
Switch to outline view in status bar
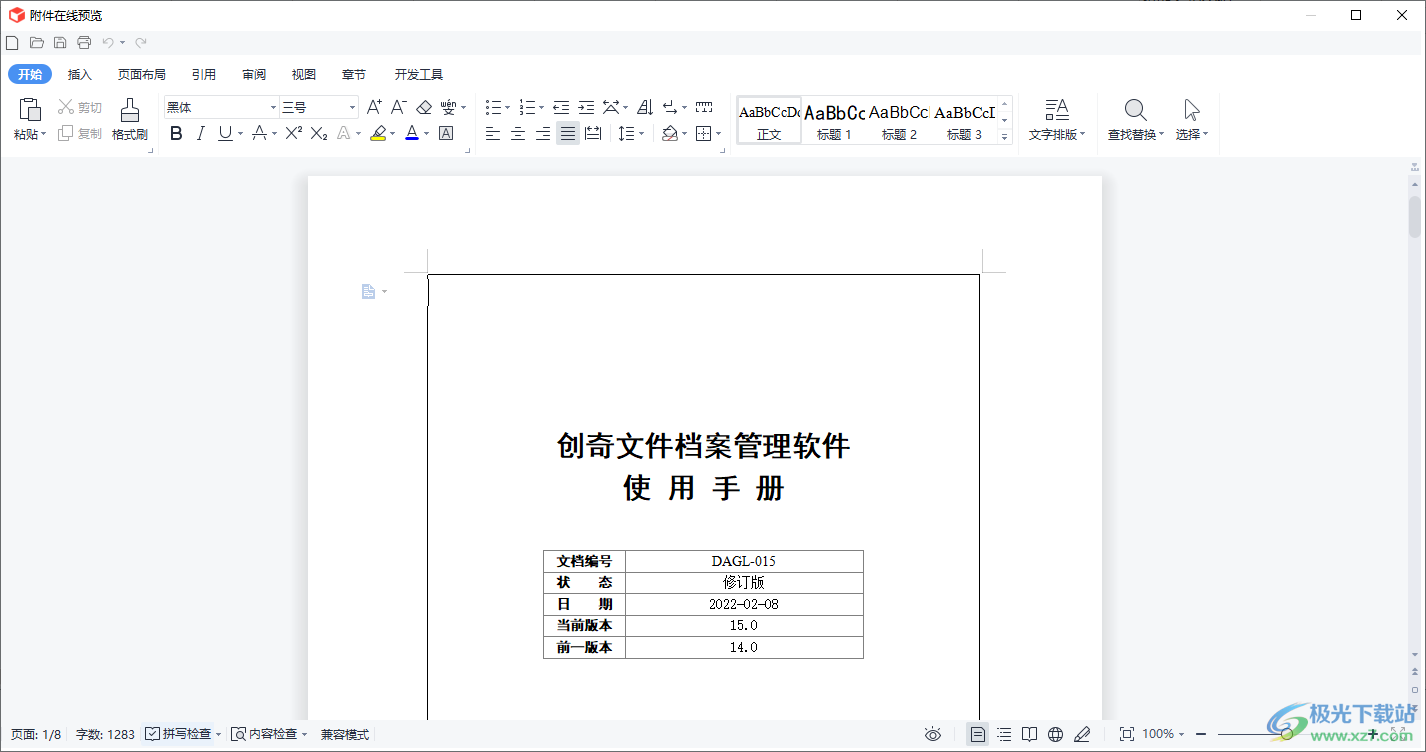point(1004,734)
